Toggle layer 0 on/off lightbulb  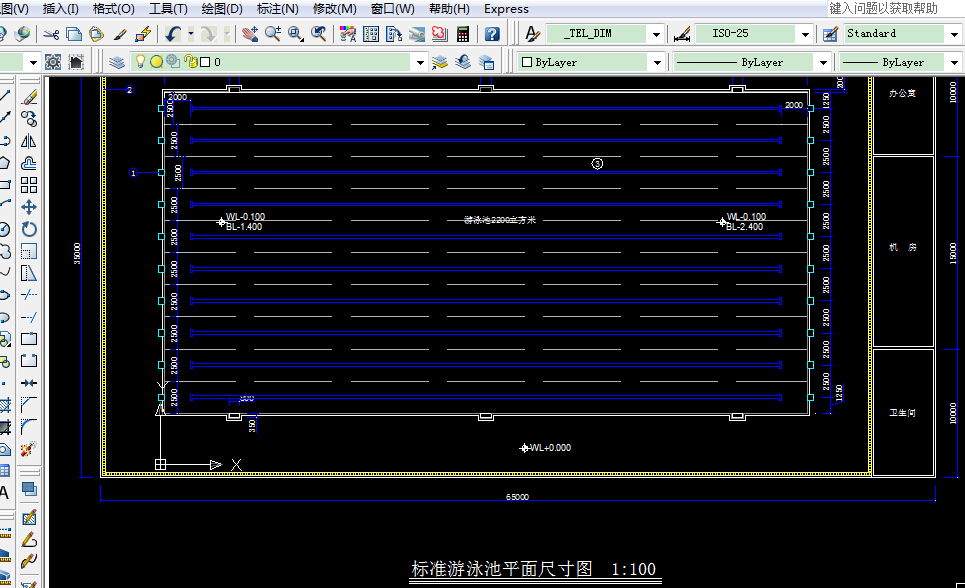coord(141,62)
